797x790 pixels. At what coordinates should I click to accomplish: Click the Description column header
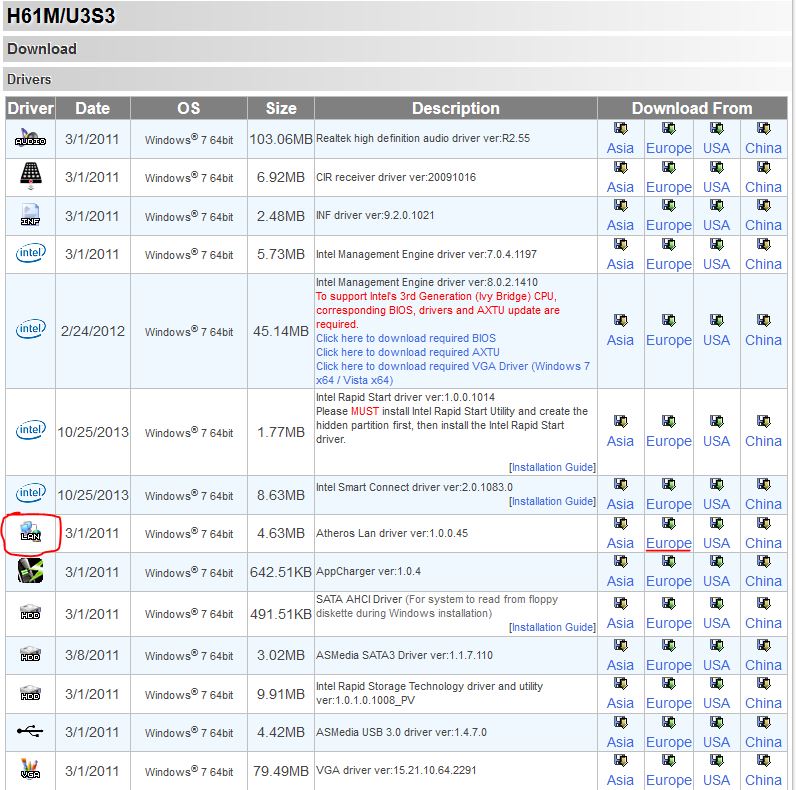point(455,108)
